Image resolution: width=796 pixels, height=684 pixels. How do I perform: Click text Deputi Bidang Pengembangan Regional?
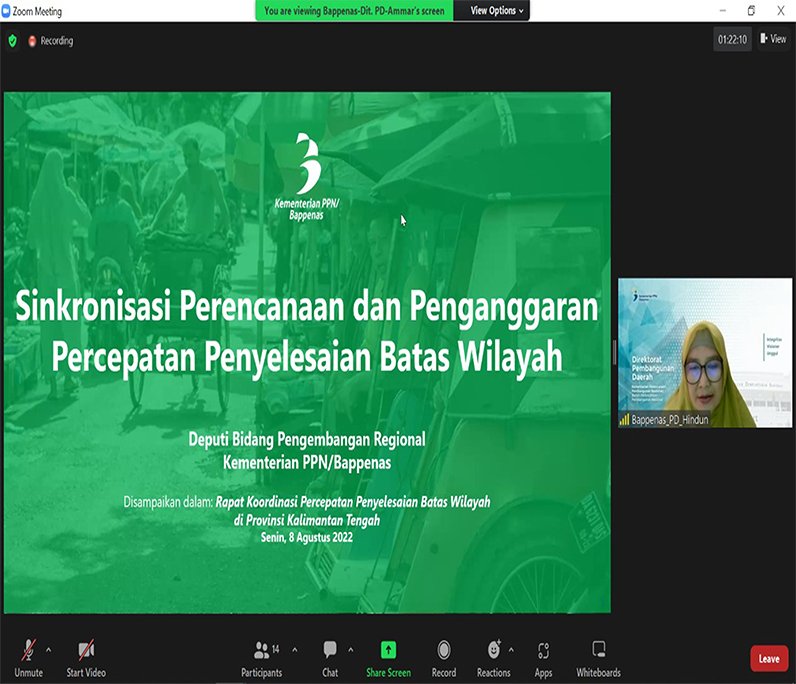coord(307,439)
